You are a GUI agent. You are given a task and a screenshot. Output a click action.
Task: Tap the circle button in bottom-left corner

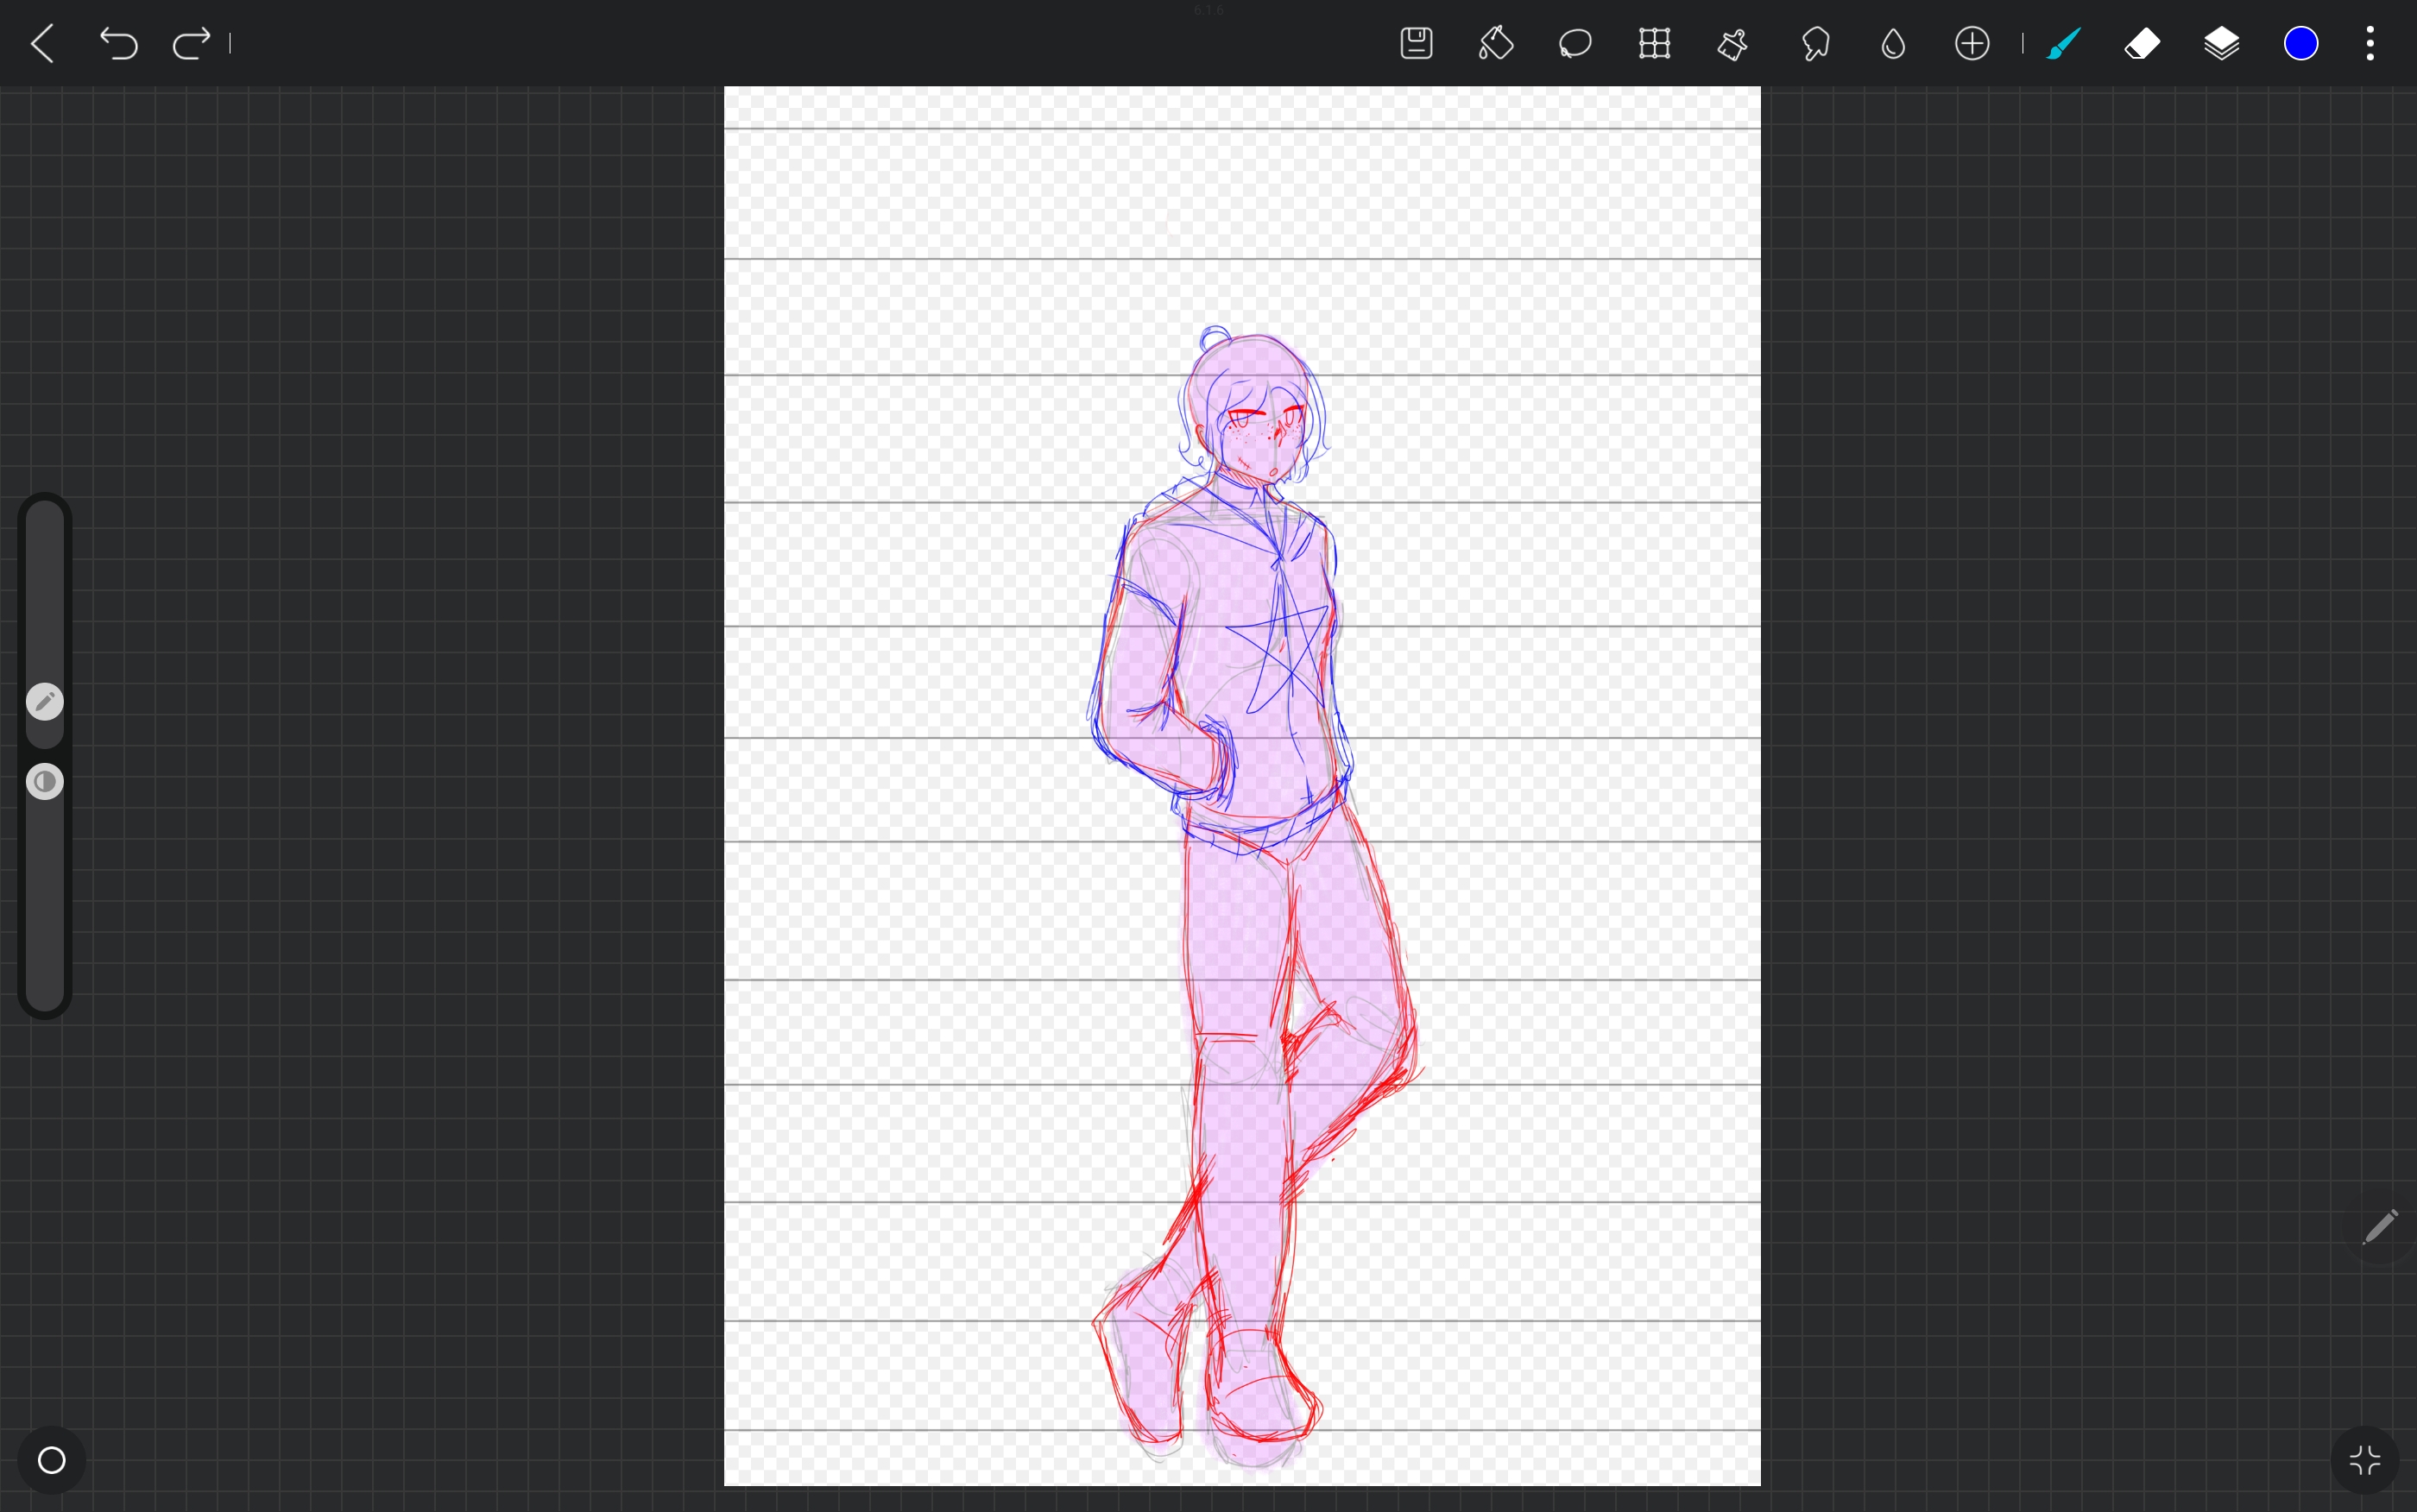[52, 1460]
